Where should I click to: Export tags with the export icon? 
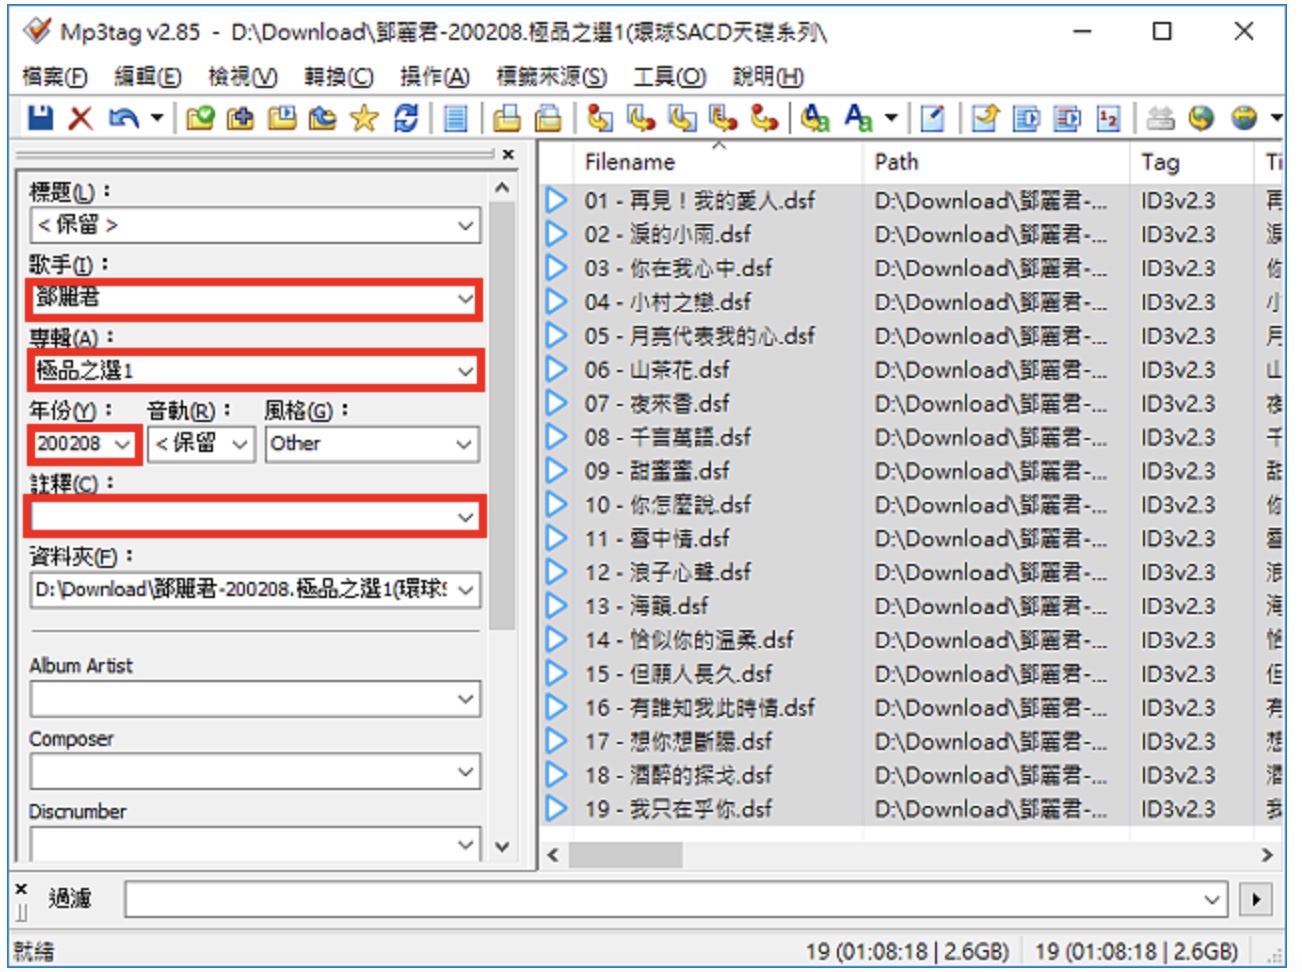(986, 118)
